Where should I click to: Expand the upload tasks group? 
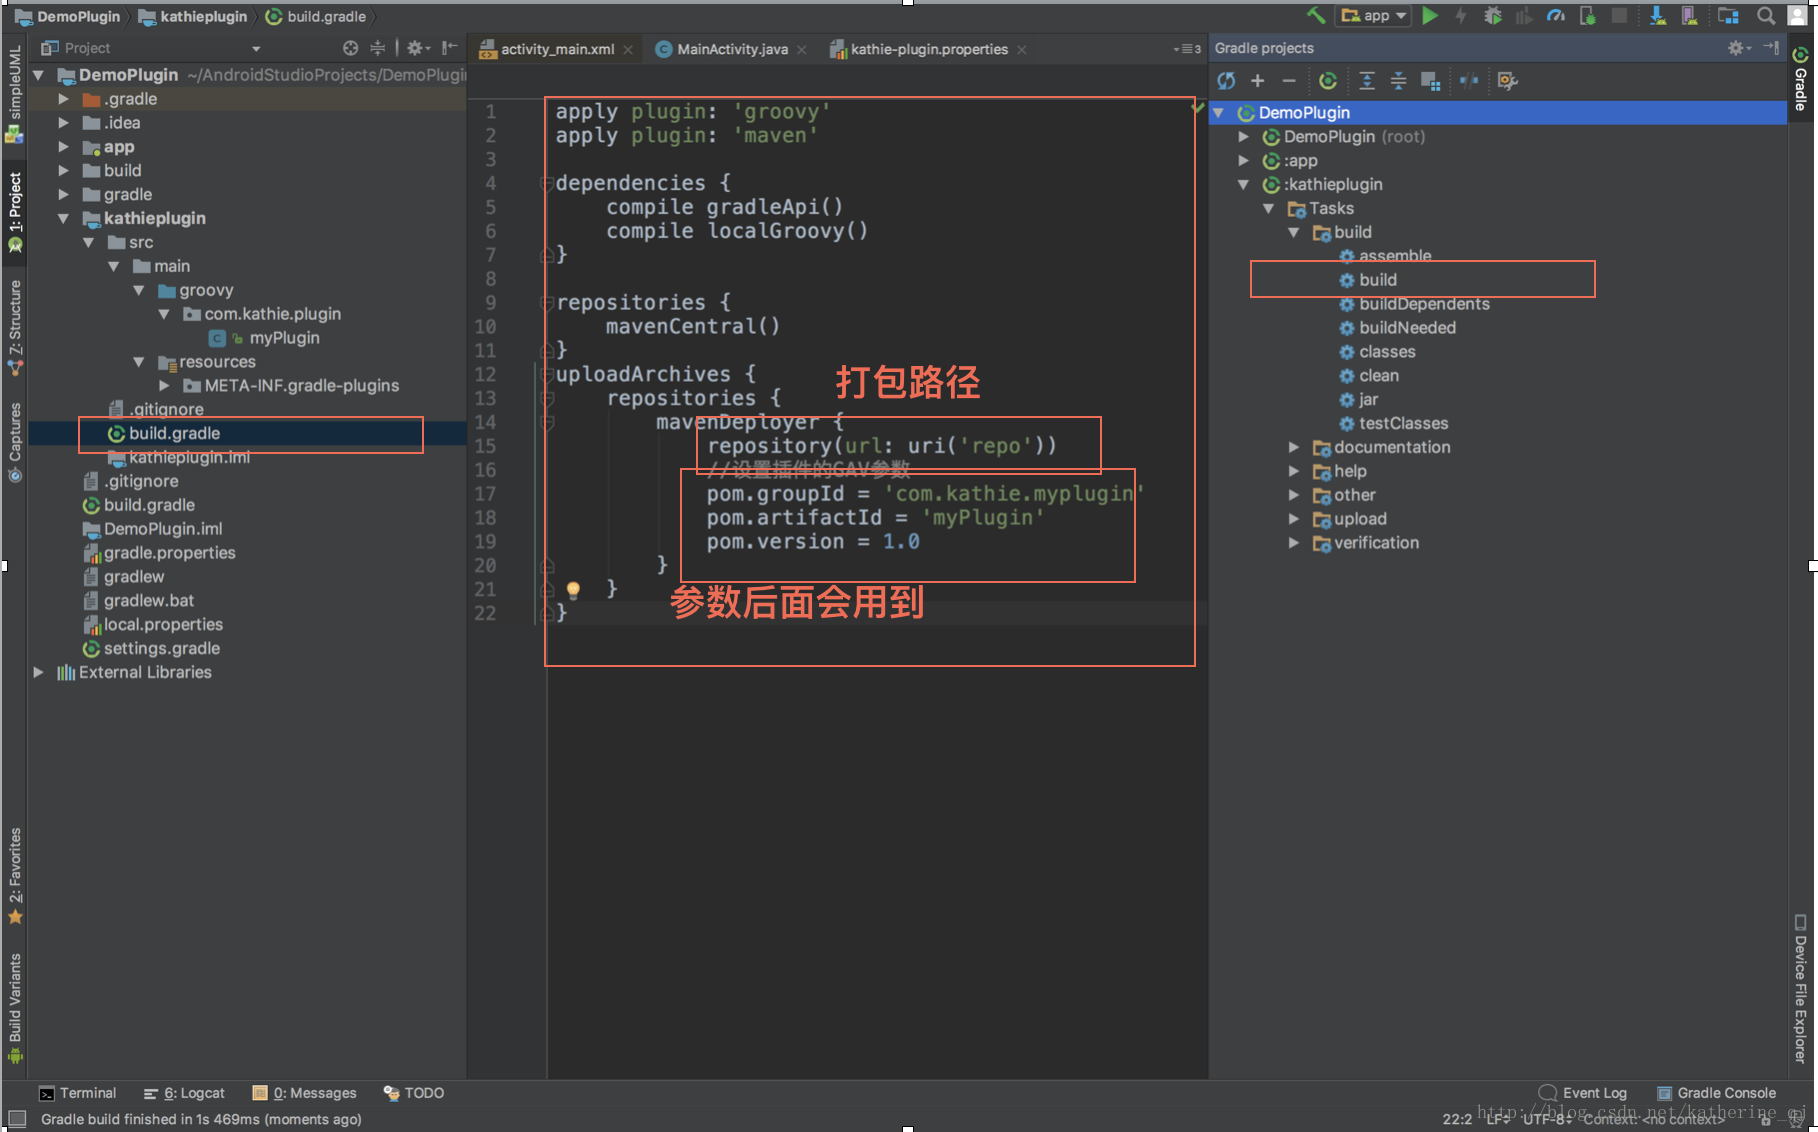pyautogui.click(x=1294, y=519)
